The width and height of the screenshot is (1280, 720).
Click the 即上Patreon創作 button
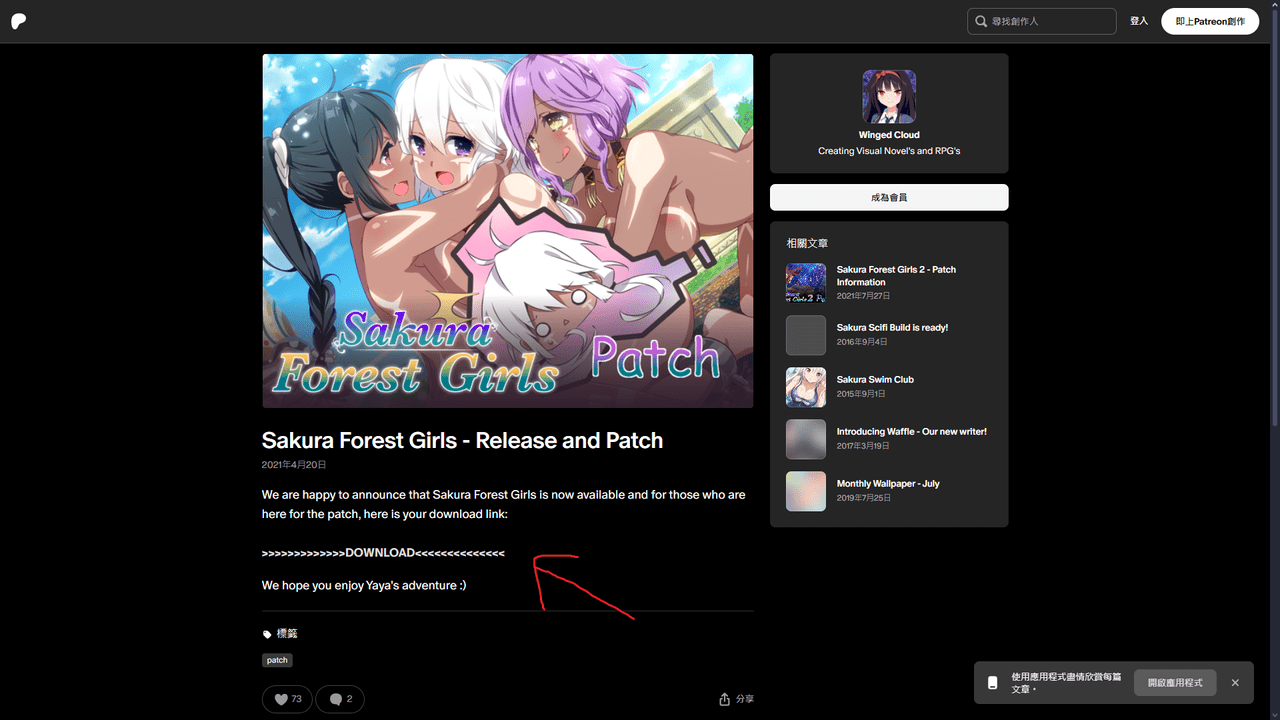point(1210,21)
